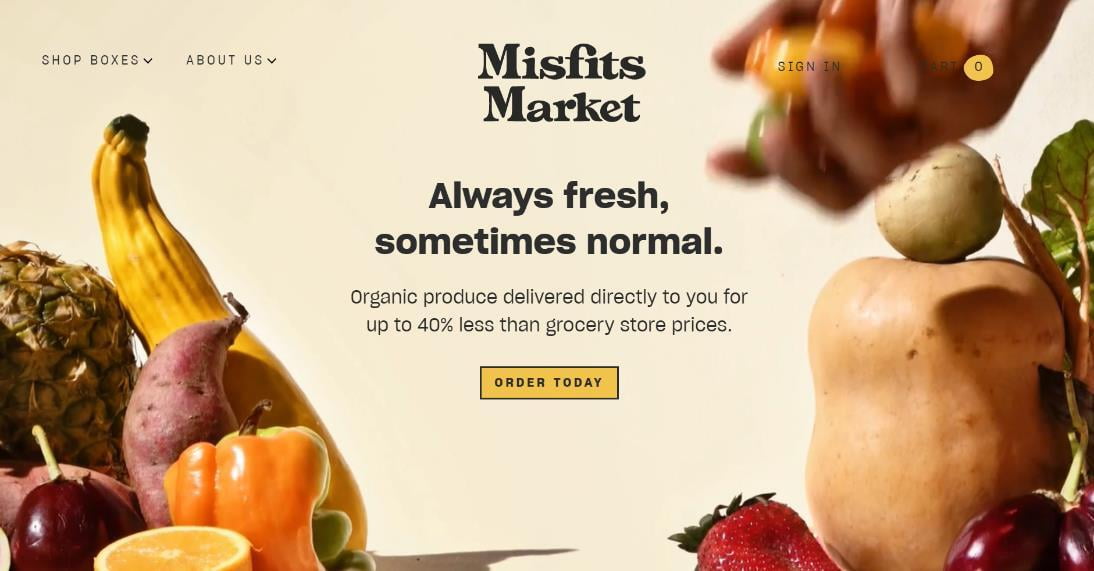Open the Shop Boxes menu label
This screenshot has width=1094, height=571.
[x=91, y=60]
